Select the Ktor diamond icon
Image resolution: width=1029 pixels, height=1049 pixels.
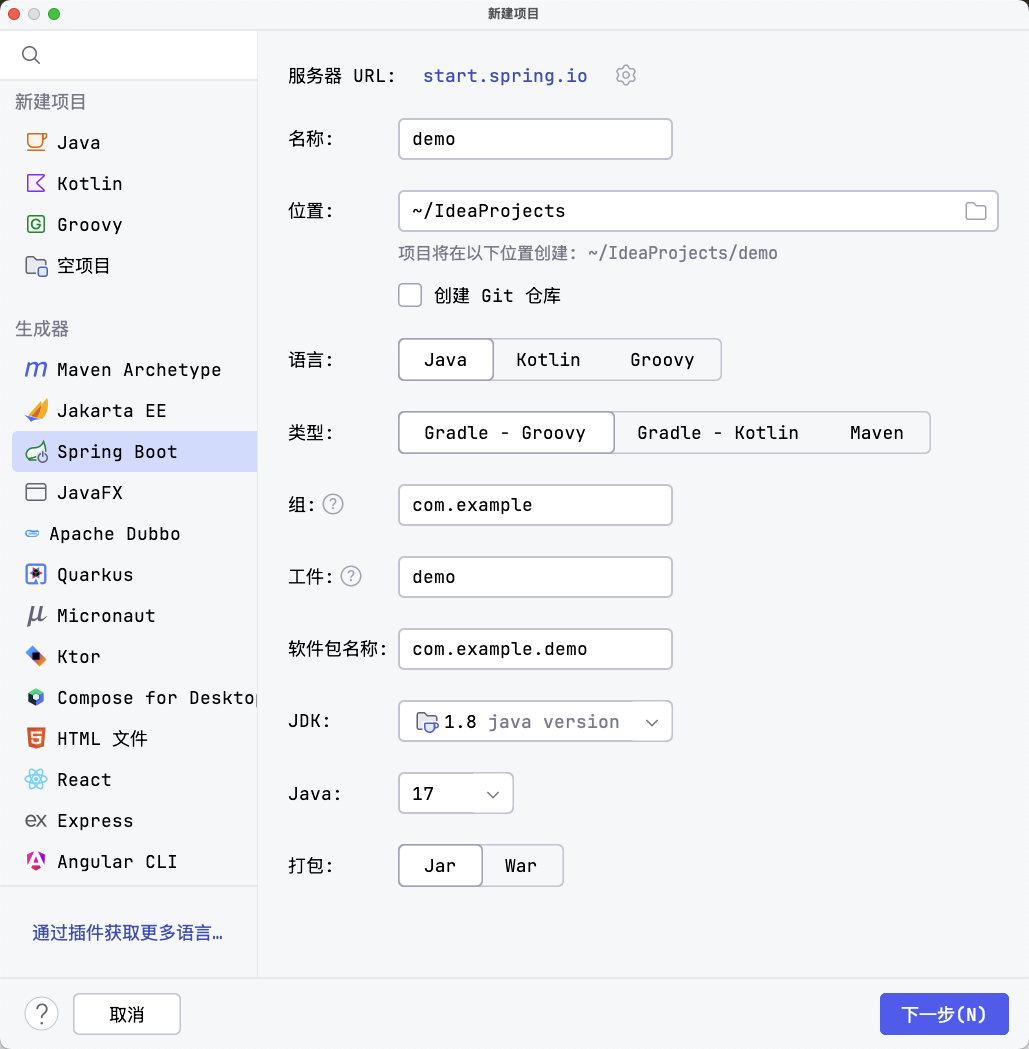[x=36, y=656]
